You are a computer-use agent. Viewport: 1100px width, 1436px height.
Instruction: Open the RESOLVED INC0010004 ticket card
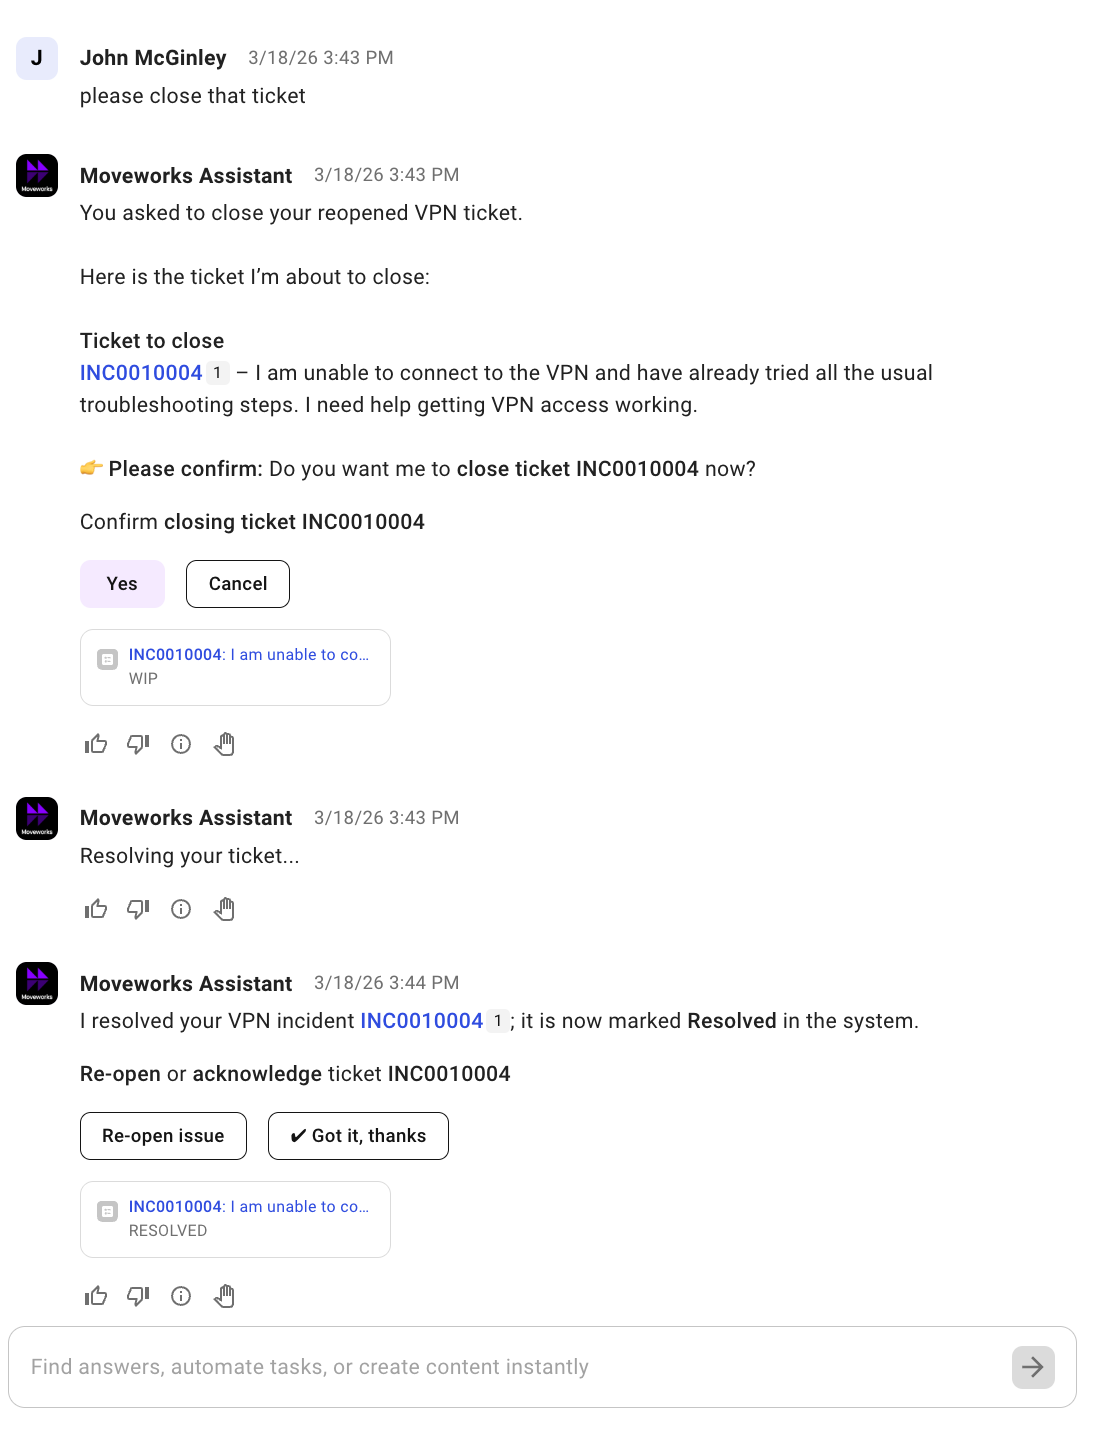pyautogui.click(x=235, y=1219)
